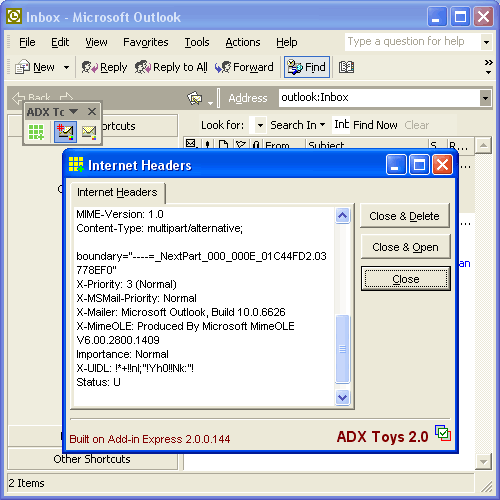Screen dimensions: 500x500
Task: Close the ADX floating toolbar
Action: pos(92,111)
